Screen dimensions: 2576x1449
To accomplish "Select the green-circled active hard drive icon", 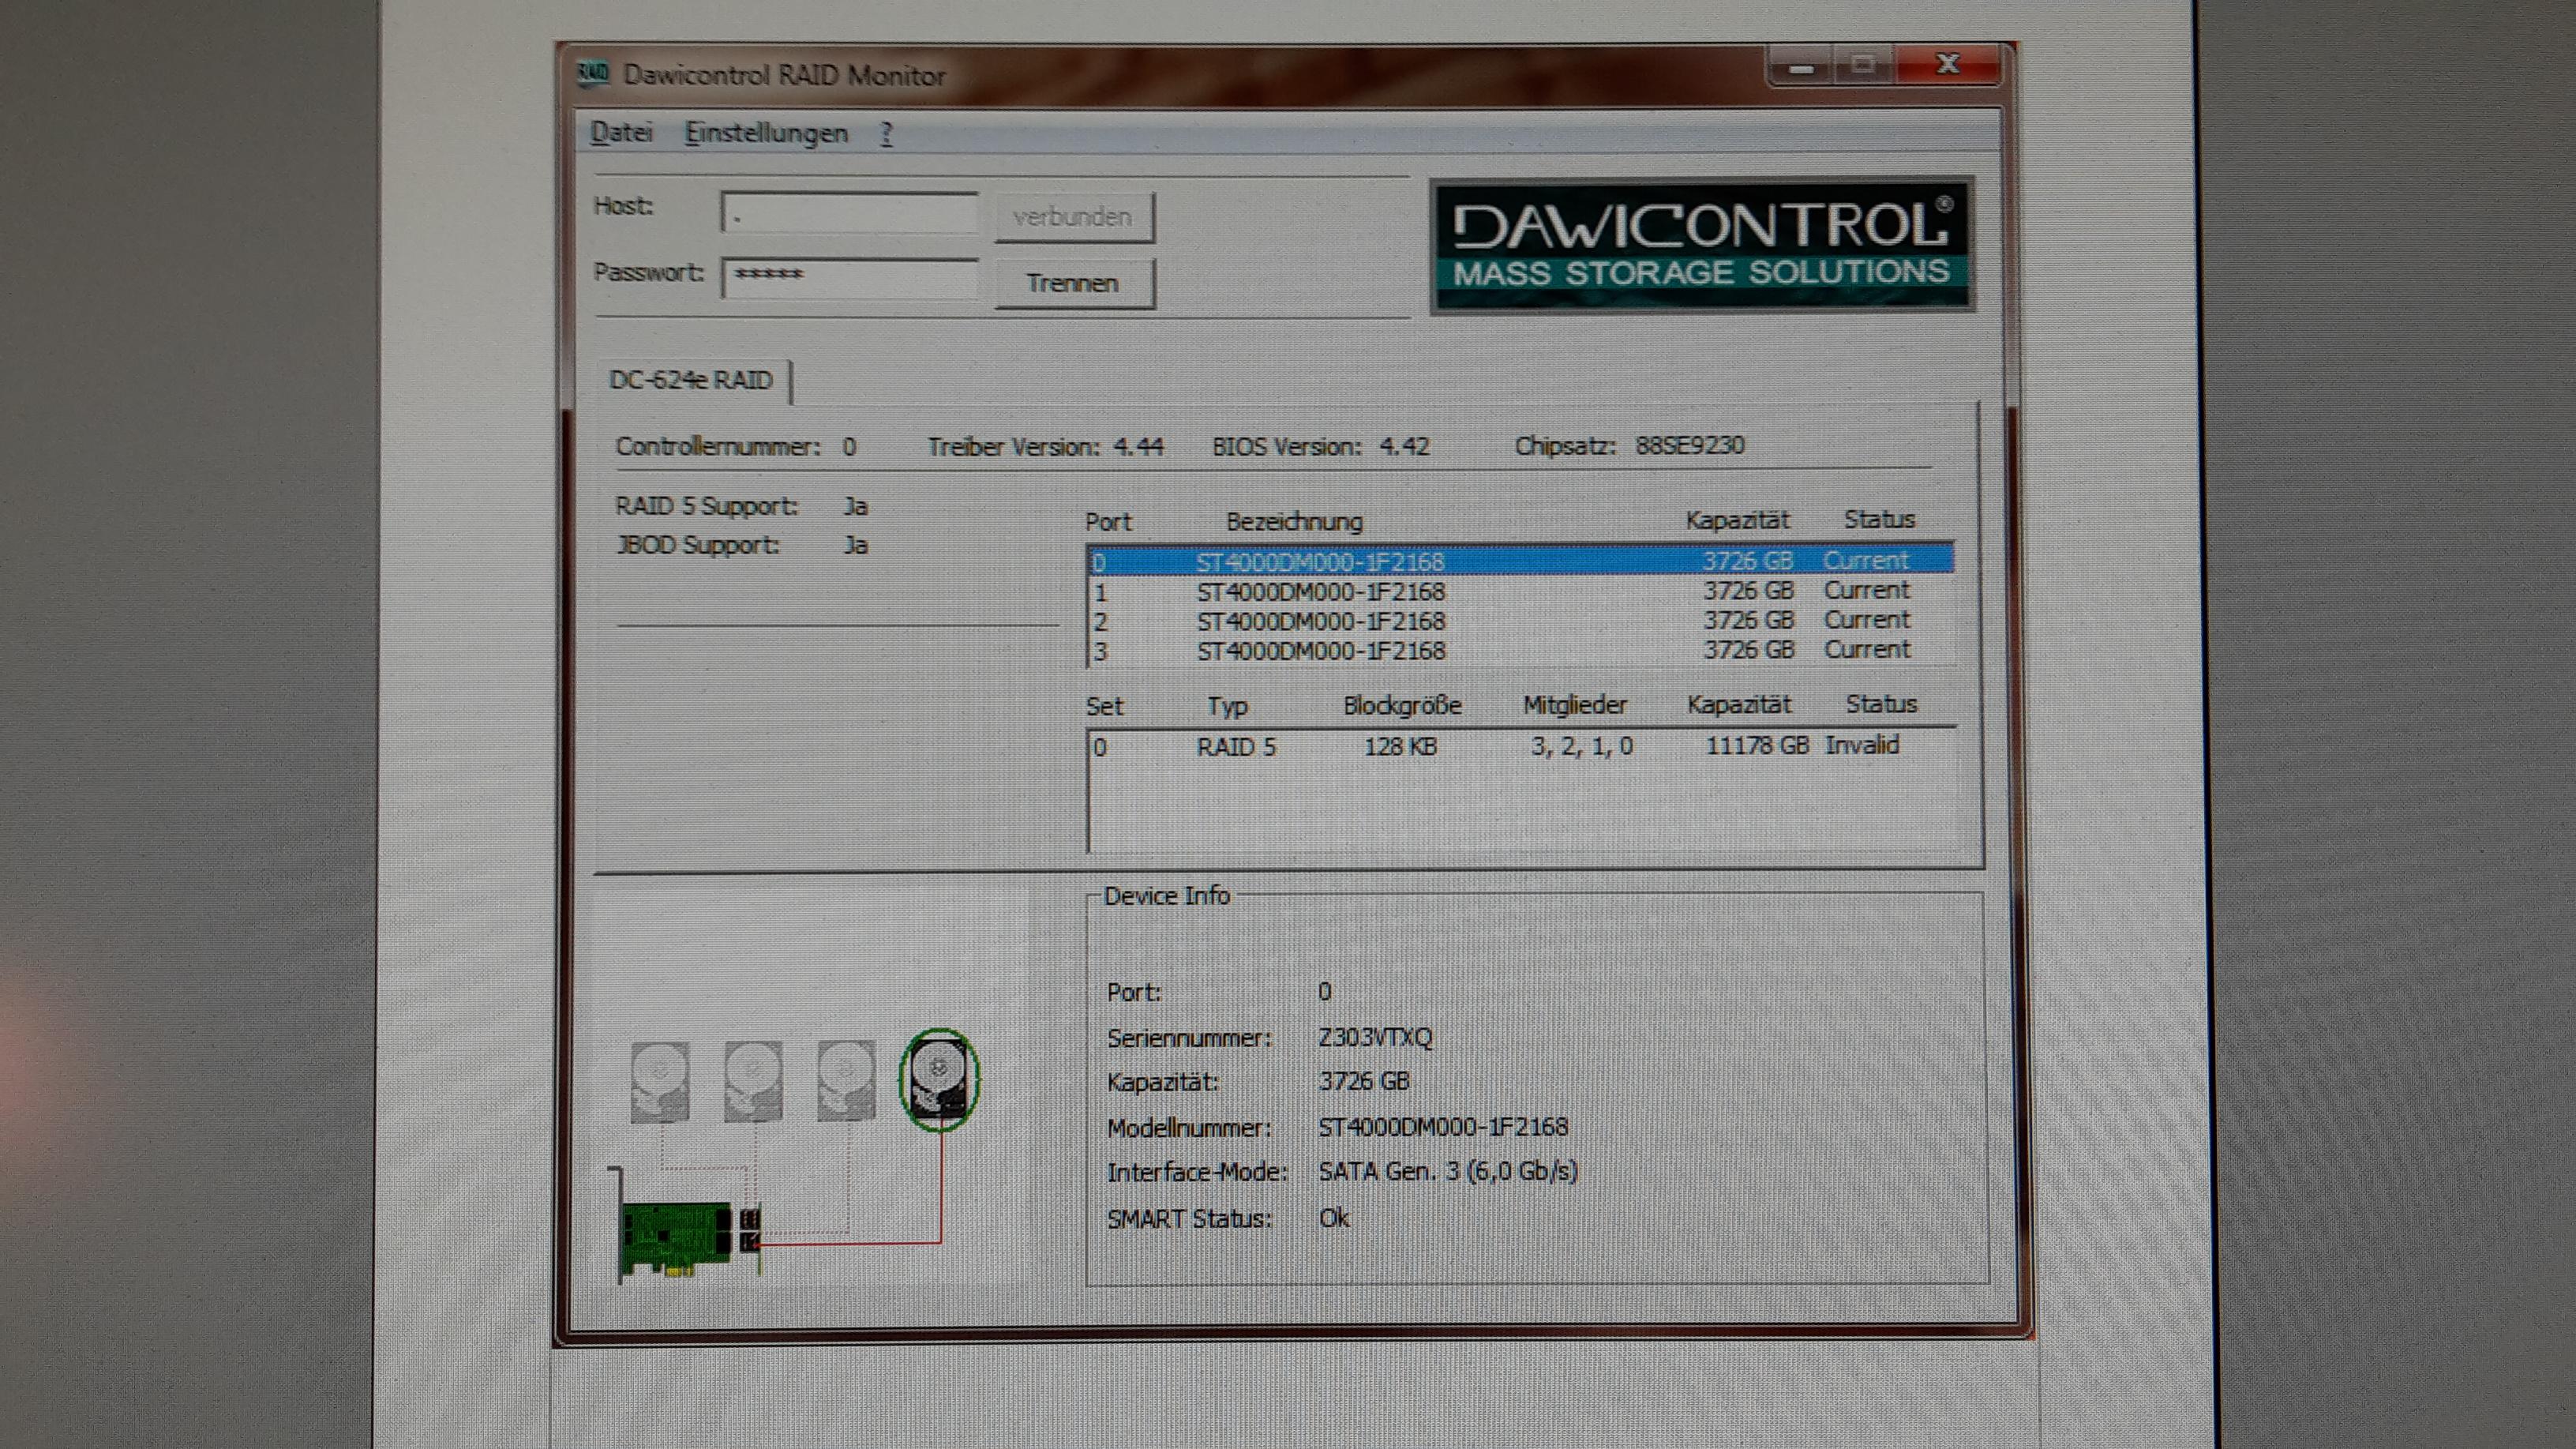I will 939,1080.
